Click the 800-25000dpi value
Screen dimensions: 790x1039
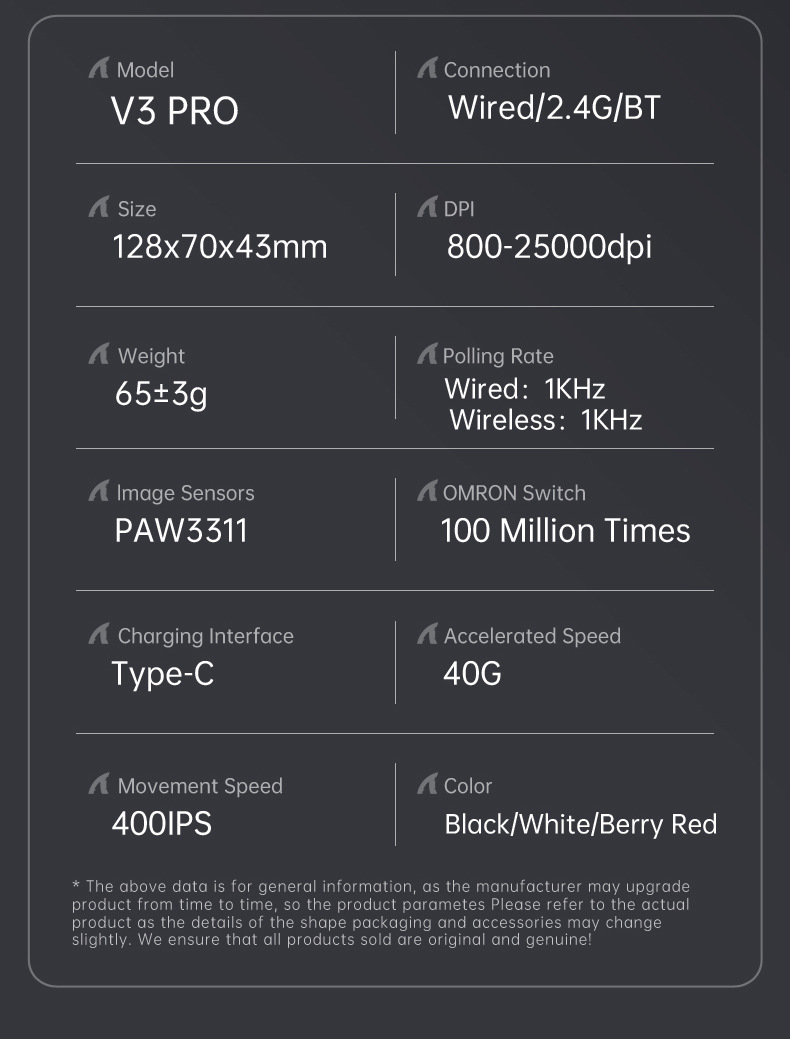(549, 246)
